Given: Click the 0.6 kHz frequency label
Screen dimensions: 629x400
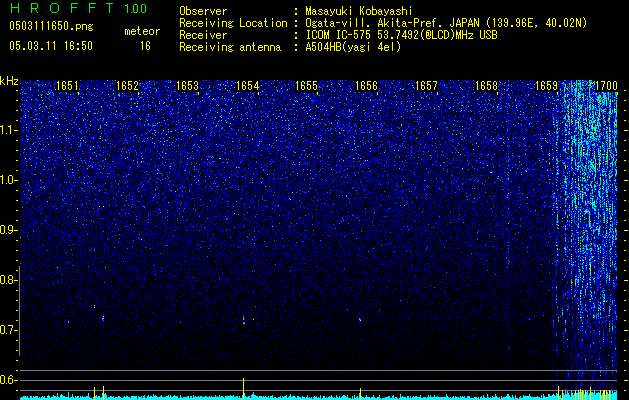Looking at the screenshot, I should (8, 380).
